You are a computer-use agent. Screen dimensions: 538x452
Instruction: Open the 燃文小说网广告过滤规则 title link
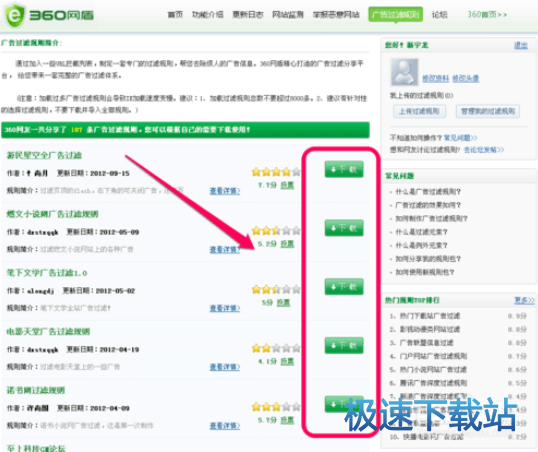pyautogui.click(x=52, y=214)
